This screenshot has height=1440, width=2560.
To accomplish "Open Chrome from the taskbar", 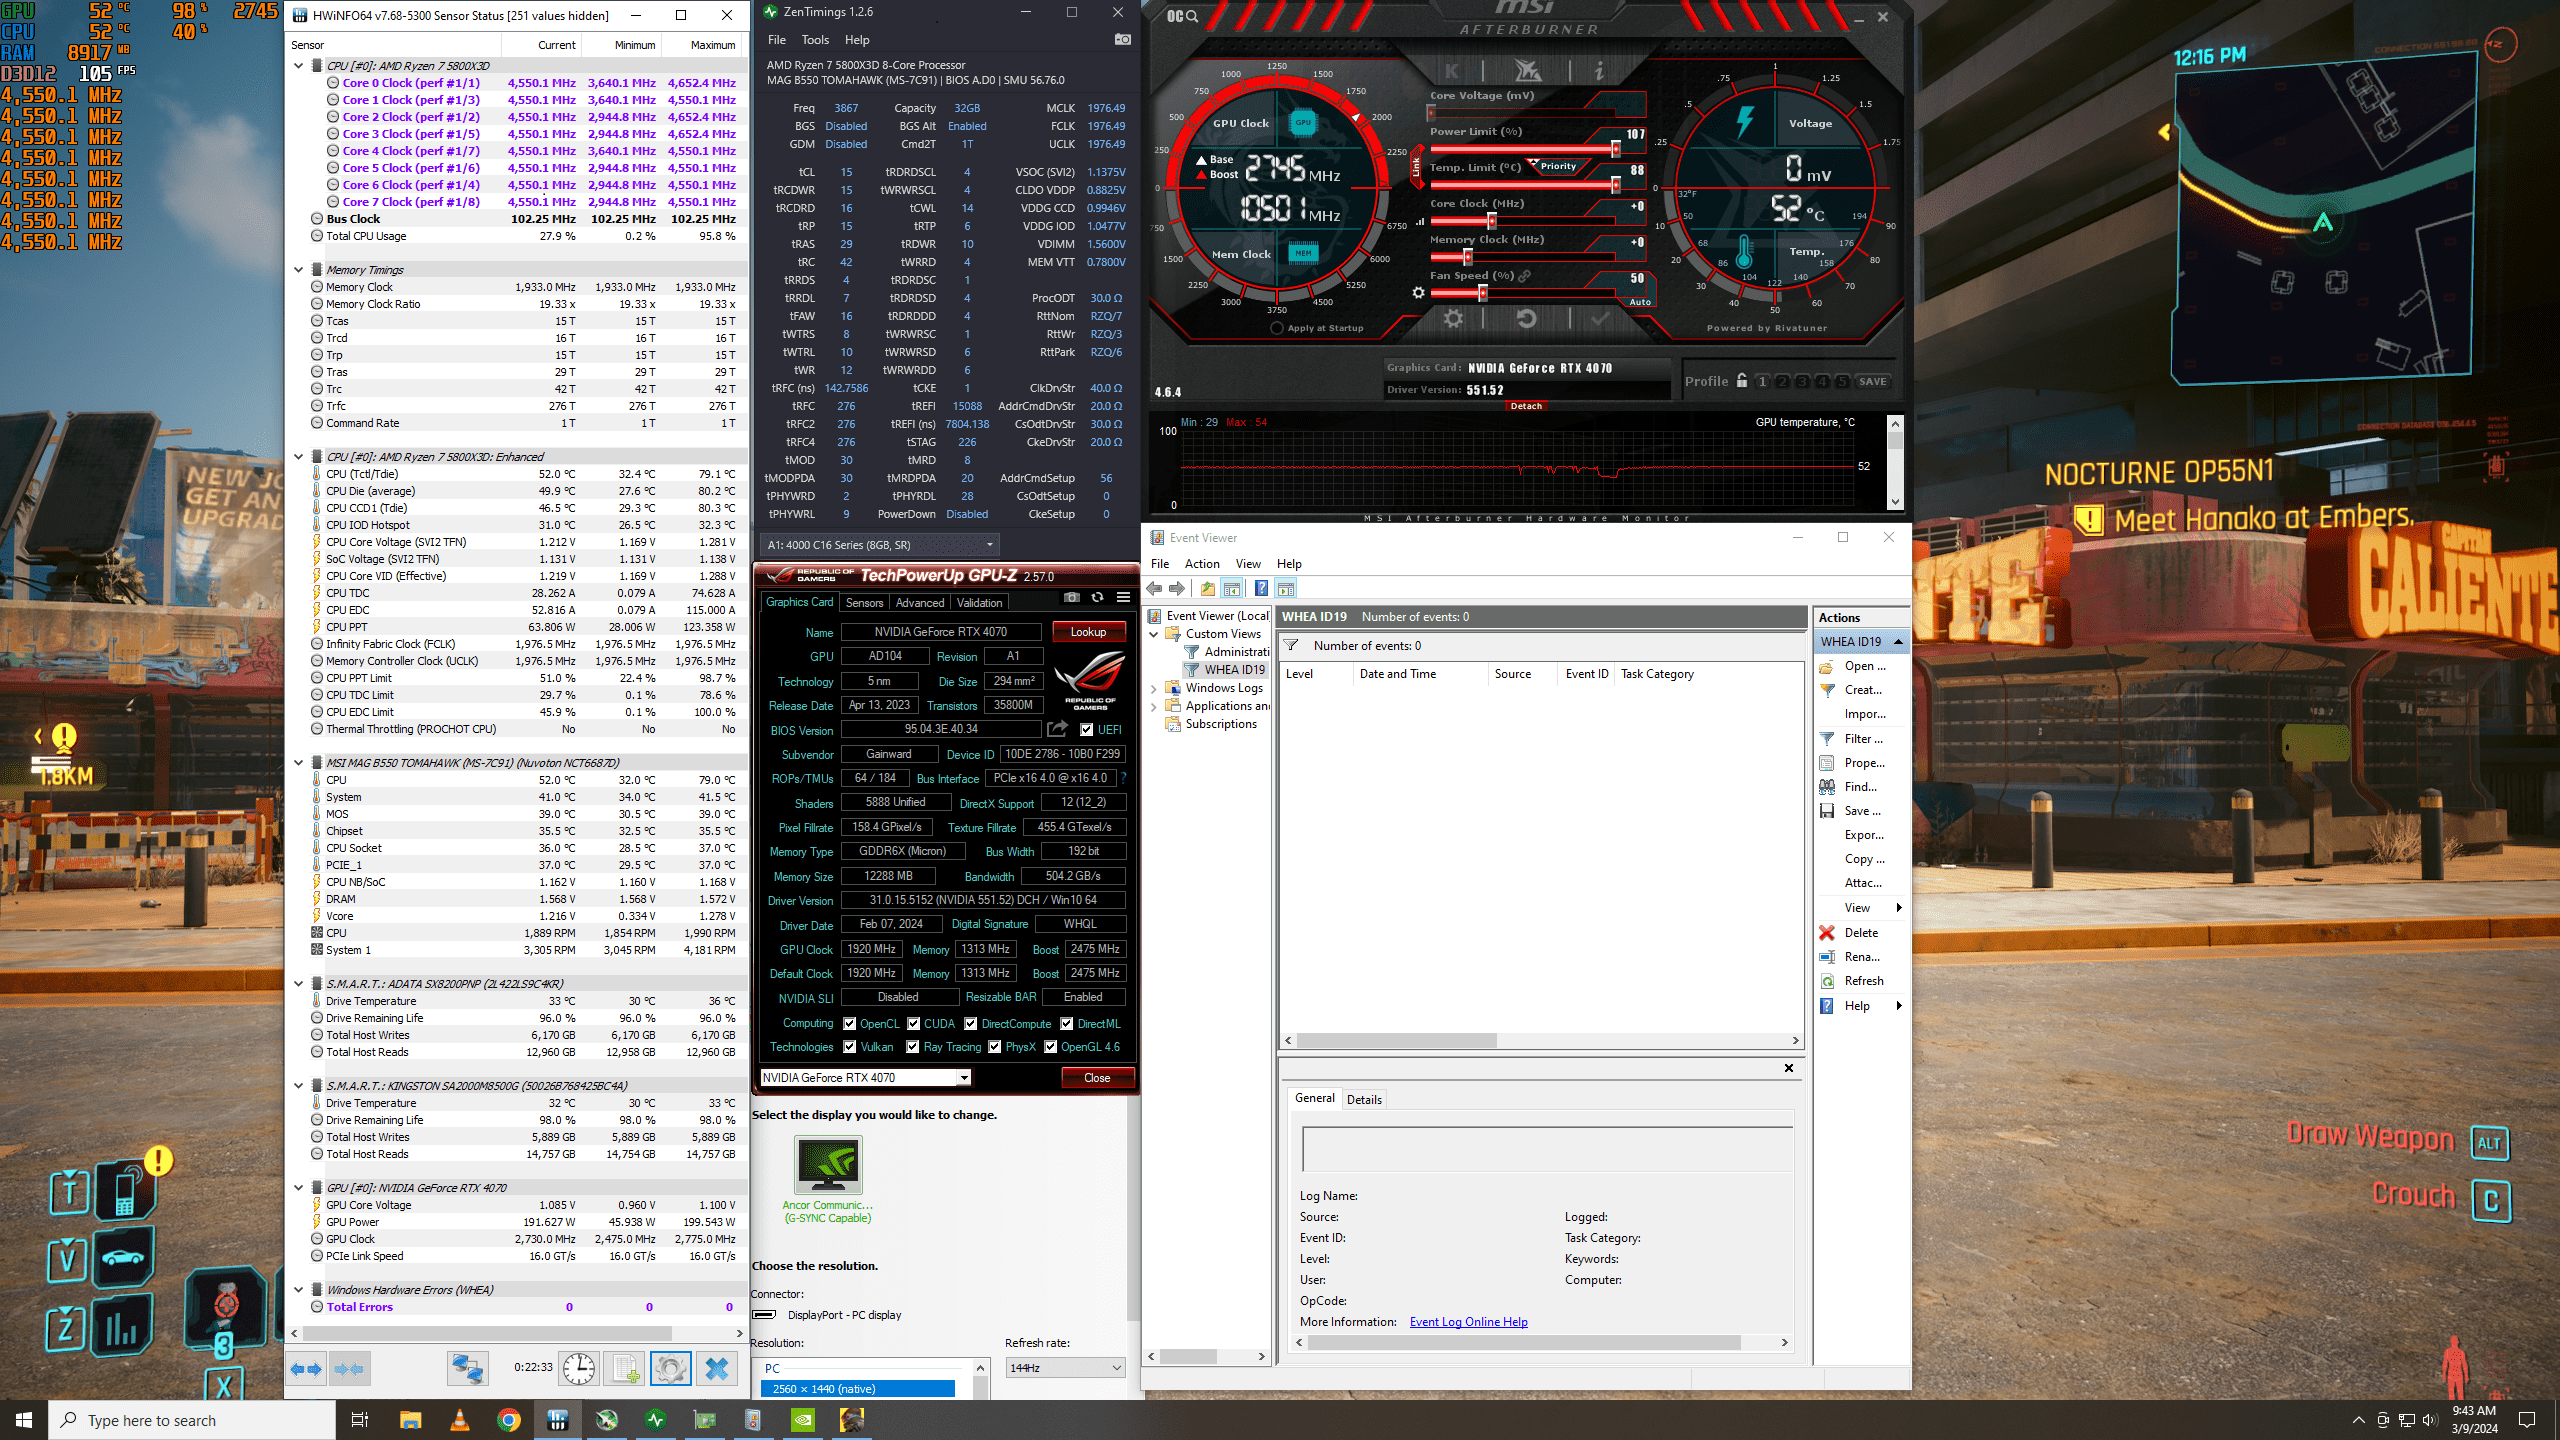I will pyautogui.click(x=509, y=1420).
